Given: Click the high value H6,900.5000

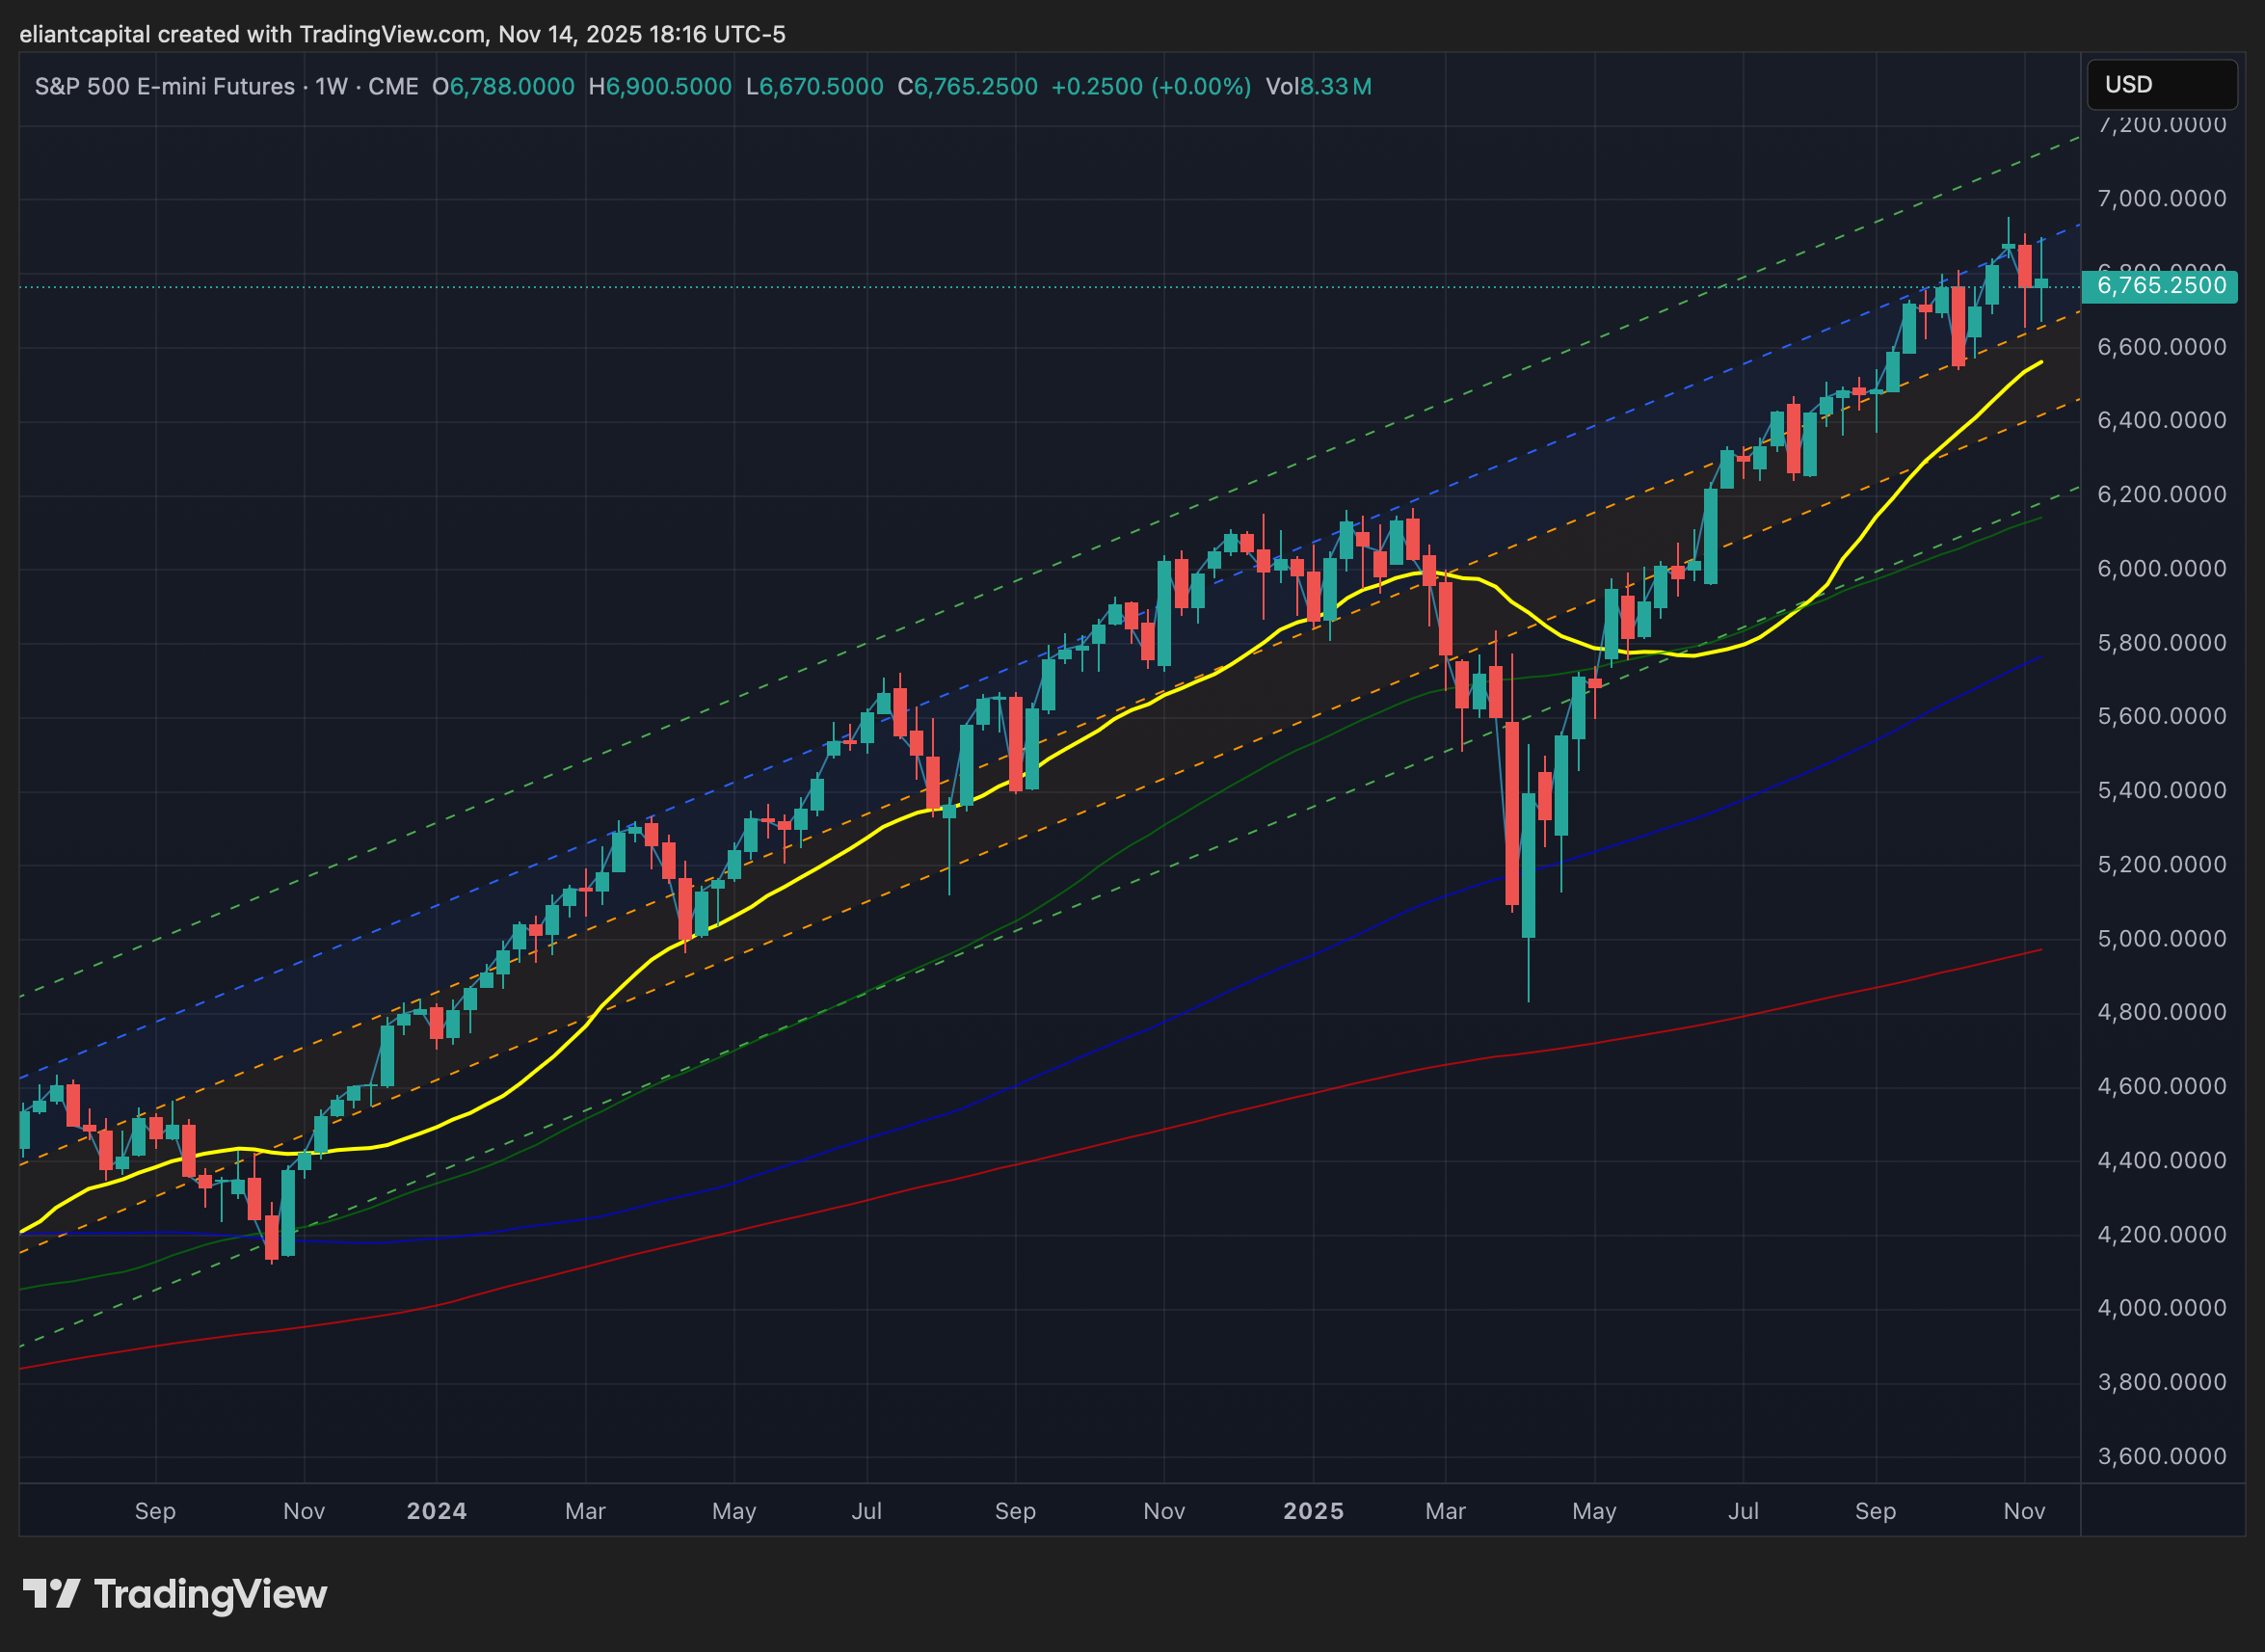Looking at the screenshot, I should (660, 87).
